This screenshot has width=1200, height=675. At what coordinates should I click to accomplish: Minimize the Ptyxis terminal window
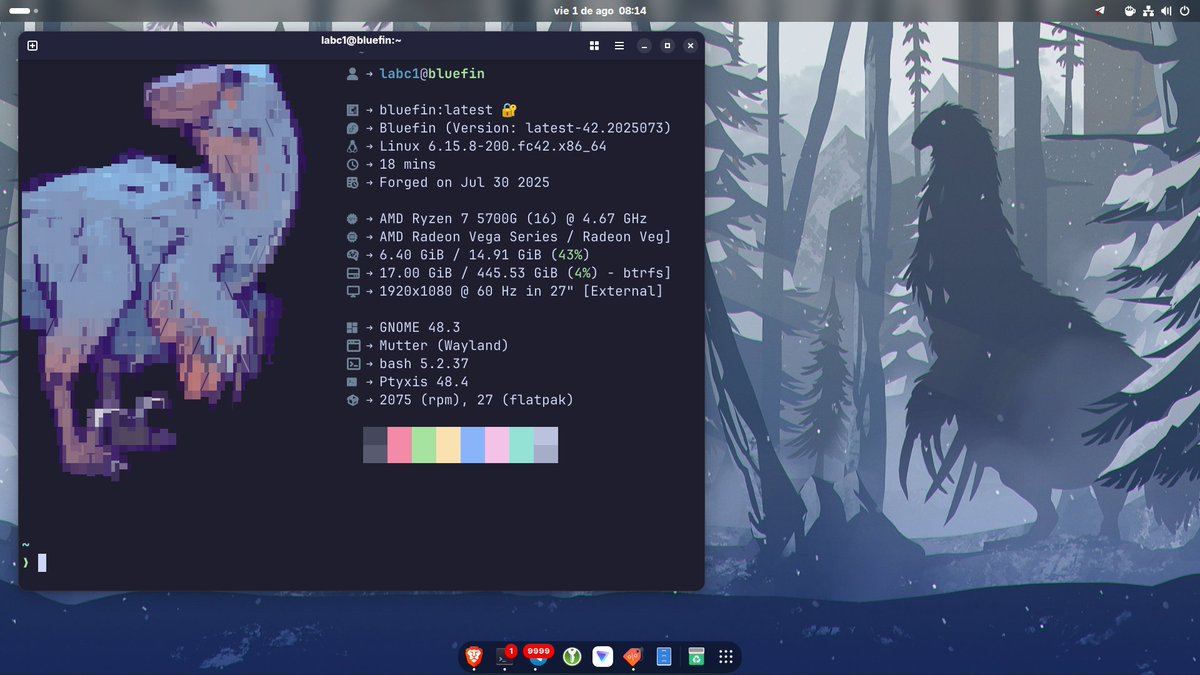(644, 45)
